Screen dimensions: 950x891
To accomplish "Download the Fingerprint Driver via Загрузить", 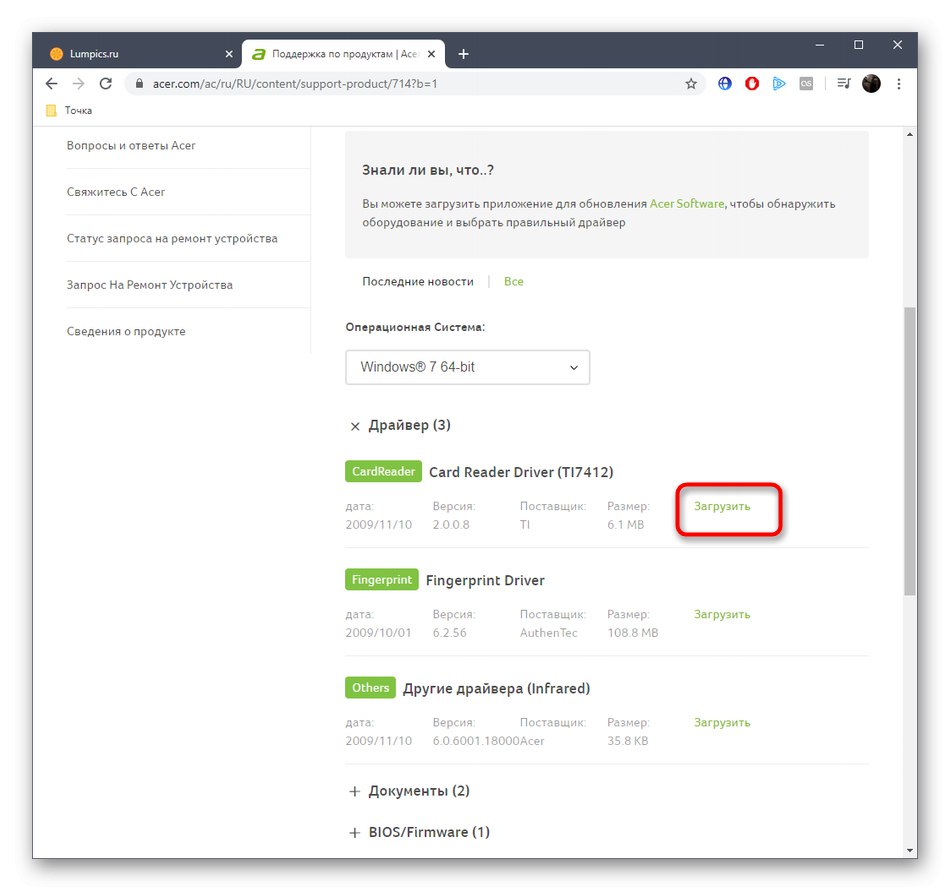I will click(x=722, y=614).
